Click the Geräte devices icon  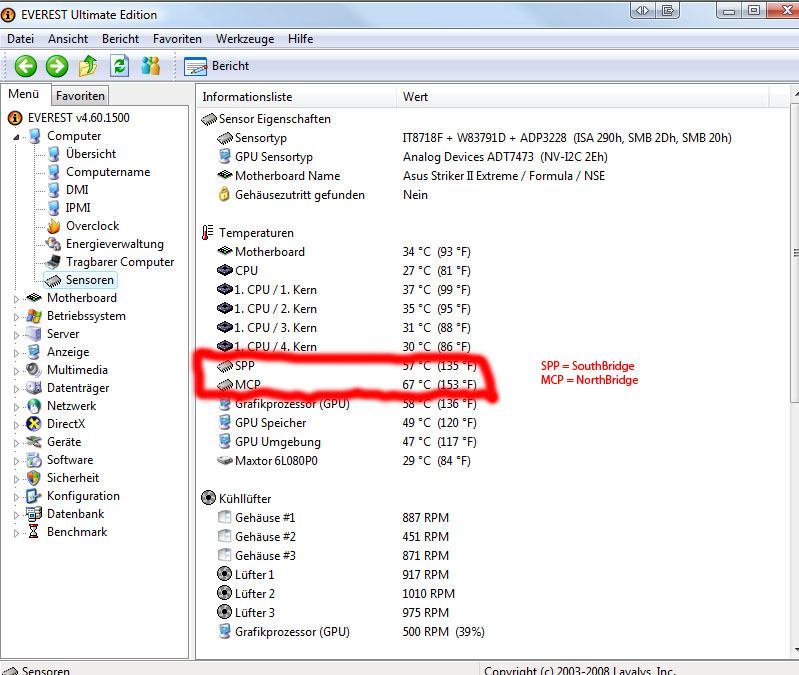click(x=34, y=442)
